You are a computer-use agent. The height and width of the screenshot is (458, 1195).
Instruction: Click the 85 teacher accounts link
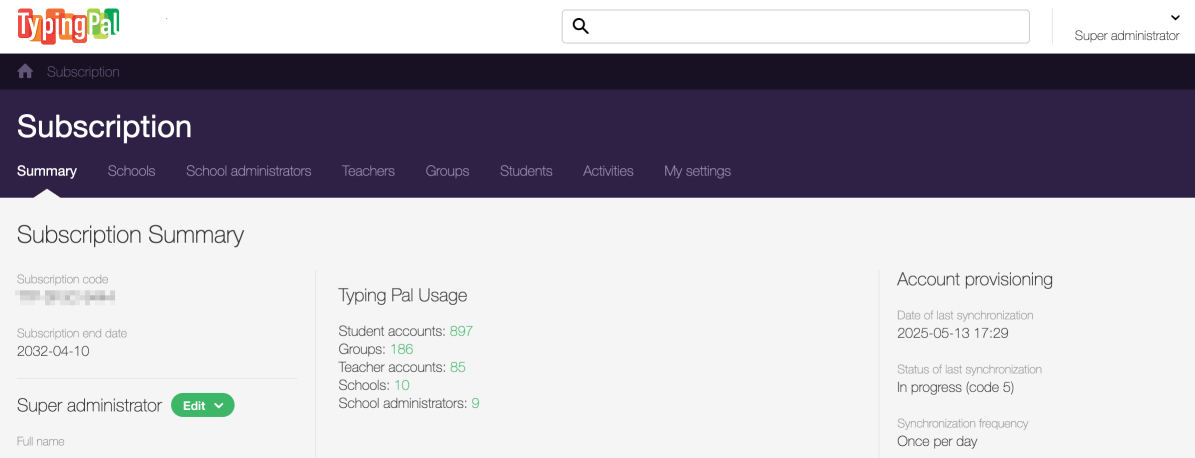458,367
